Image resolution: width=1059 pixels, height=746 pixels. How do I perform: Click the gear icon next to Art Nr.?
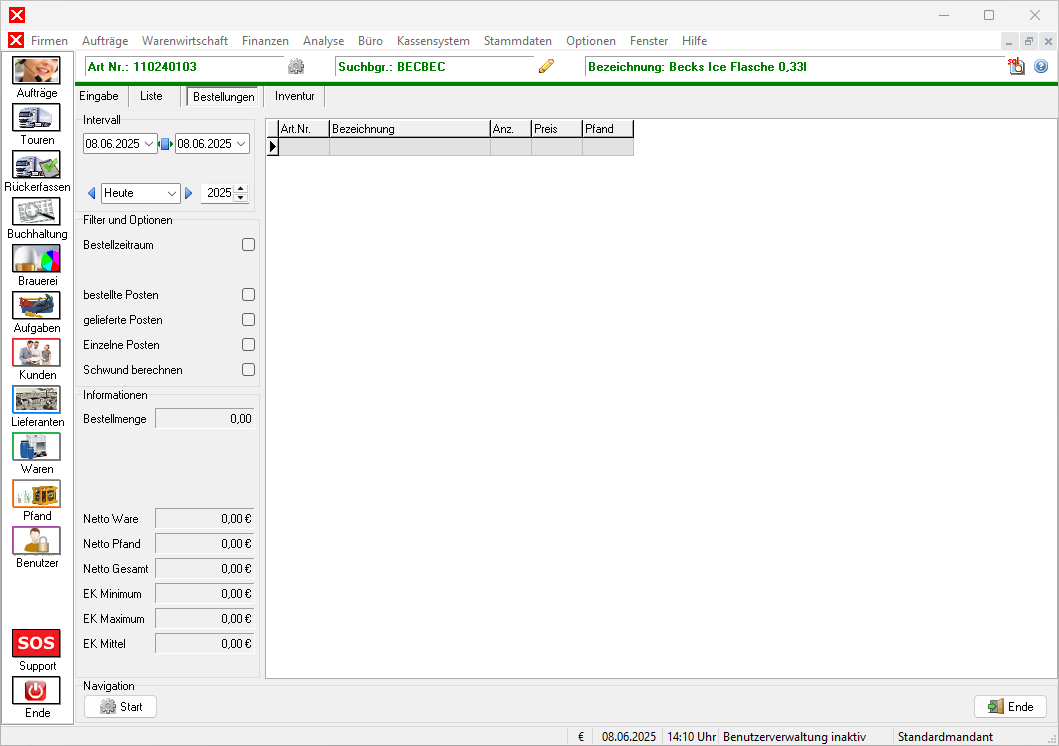point(296,67)
